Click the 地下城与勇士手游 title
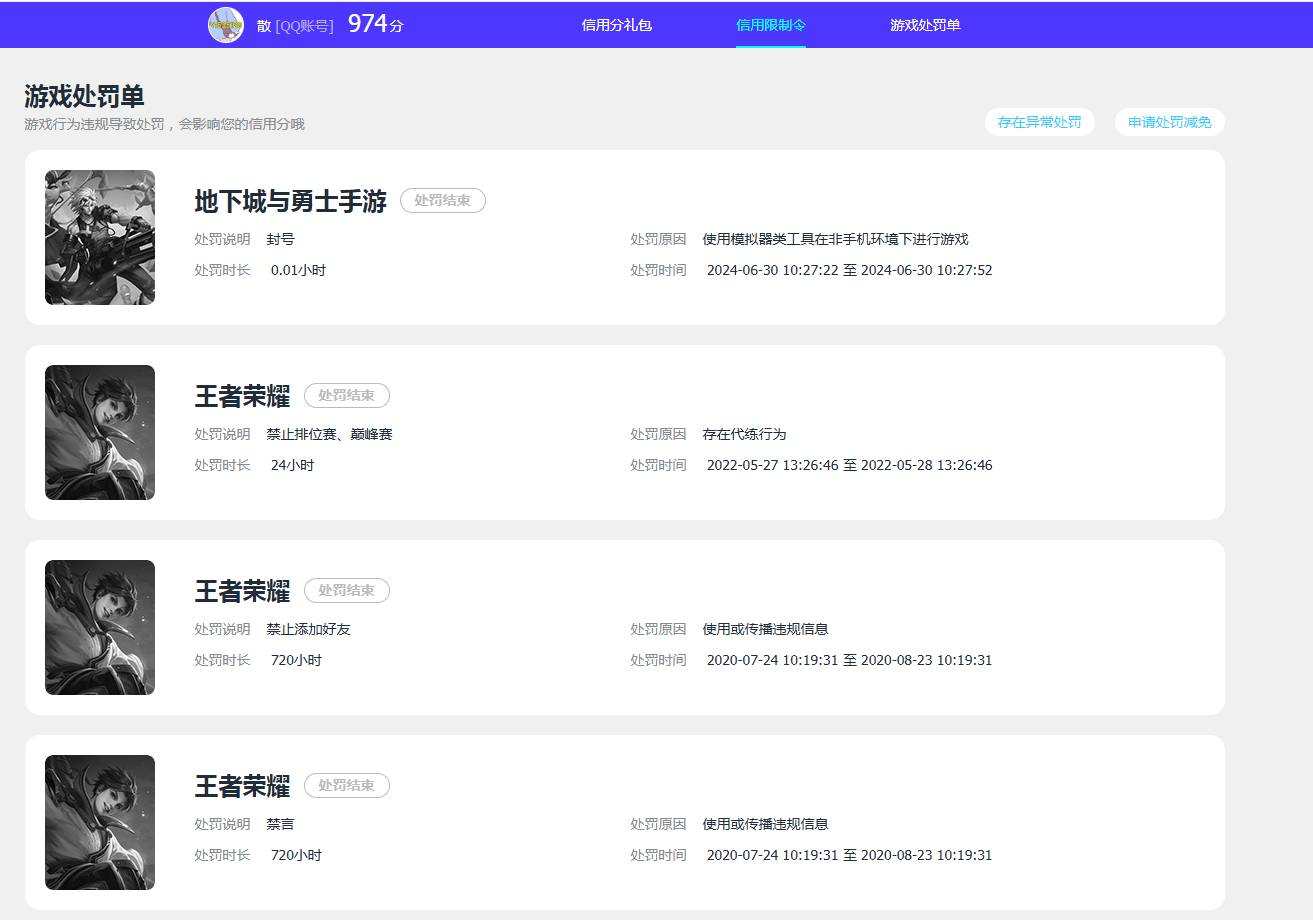Image resolution: width=1313 pixels, height=920 pixels. [x=290, y=201]
